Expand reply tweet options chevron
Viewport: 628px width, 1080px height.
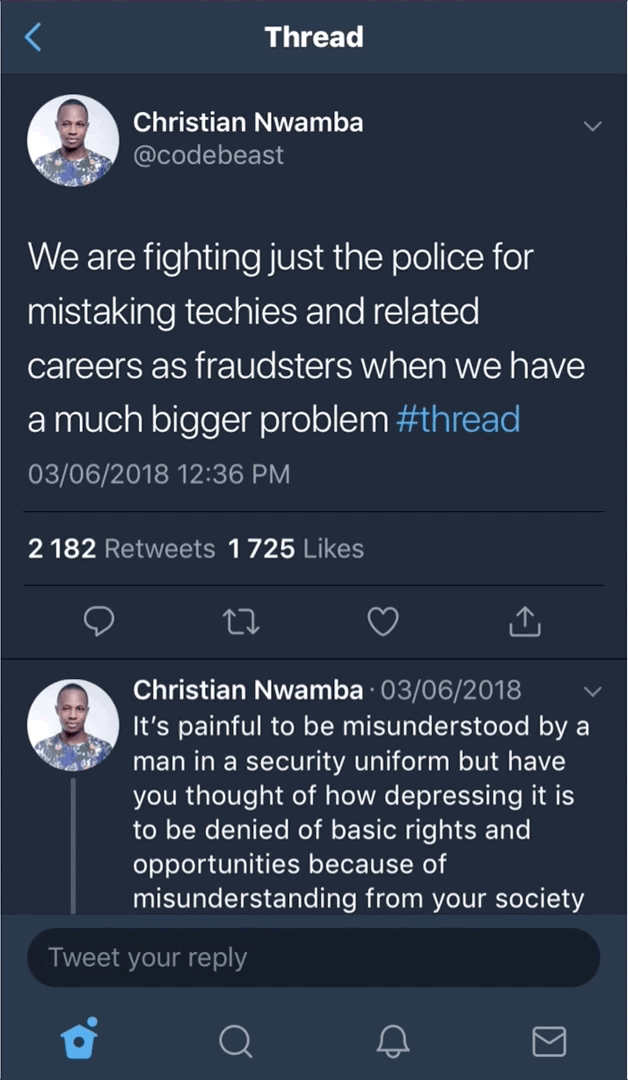[x=592, y=691]
